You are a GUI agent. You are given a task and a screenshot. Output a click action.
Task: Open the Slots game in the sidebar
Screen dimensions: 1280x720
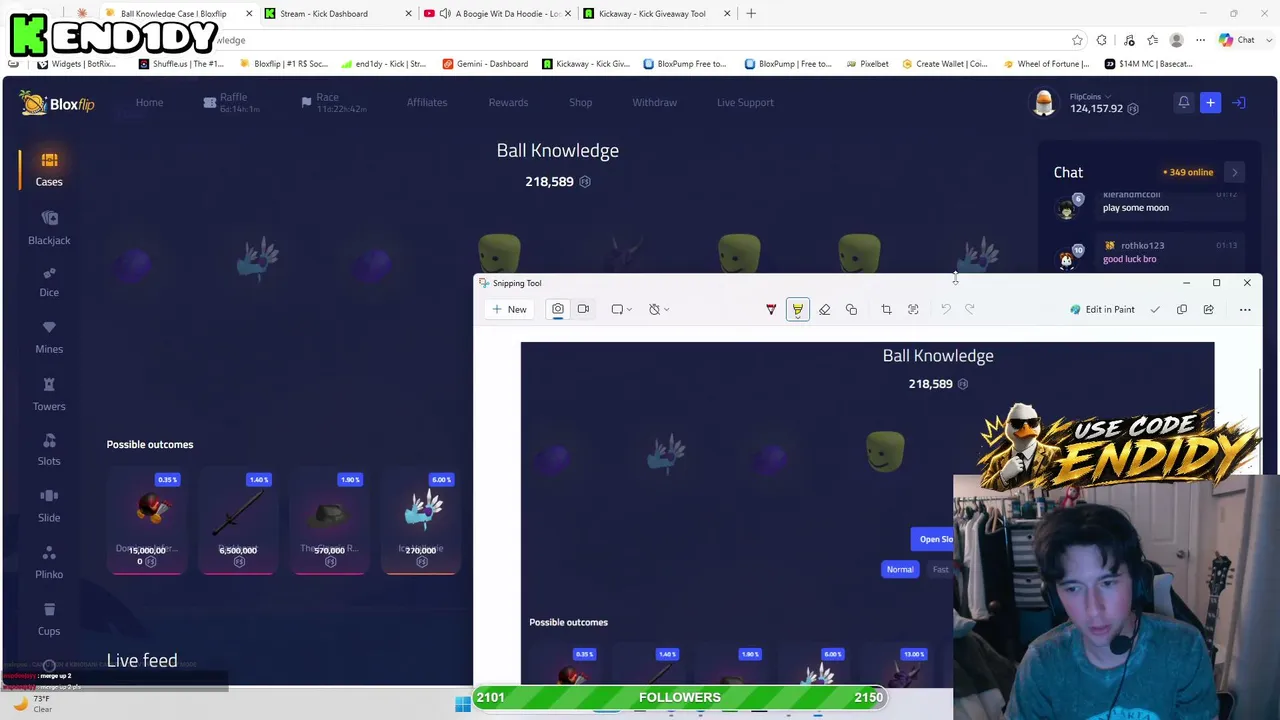[49, 450]
